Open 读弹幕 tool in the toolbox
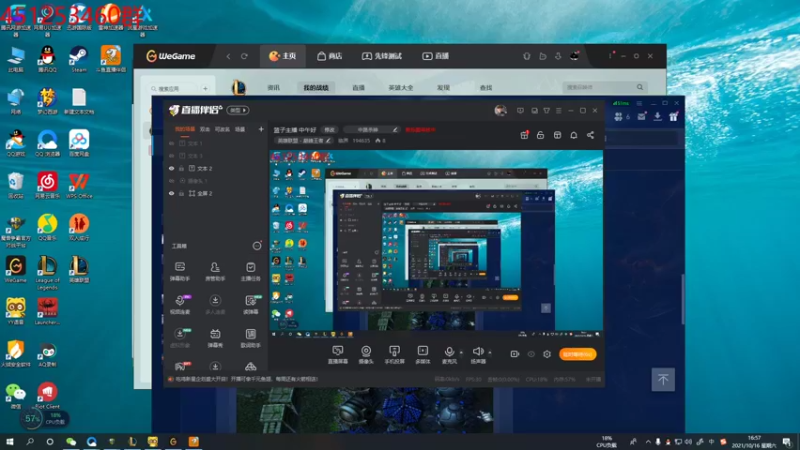The width and height of the screenshot is (800, 450). point(251,304)
